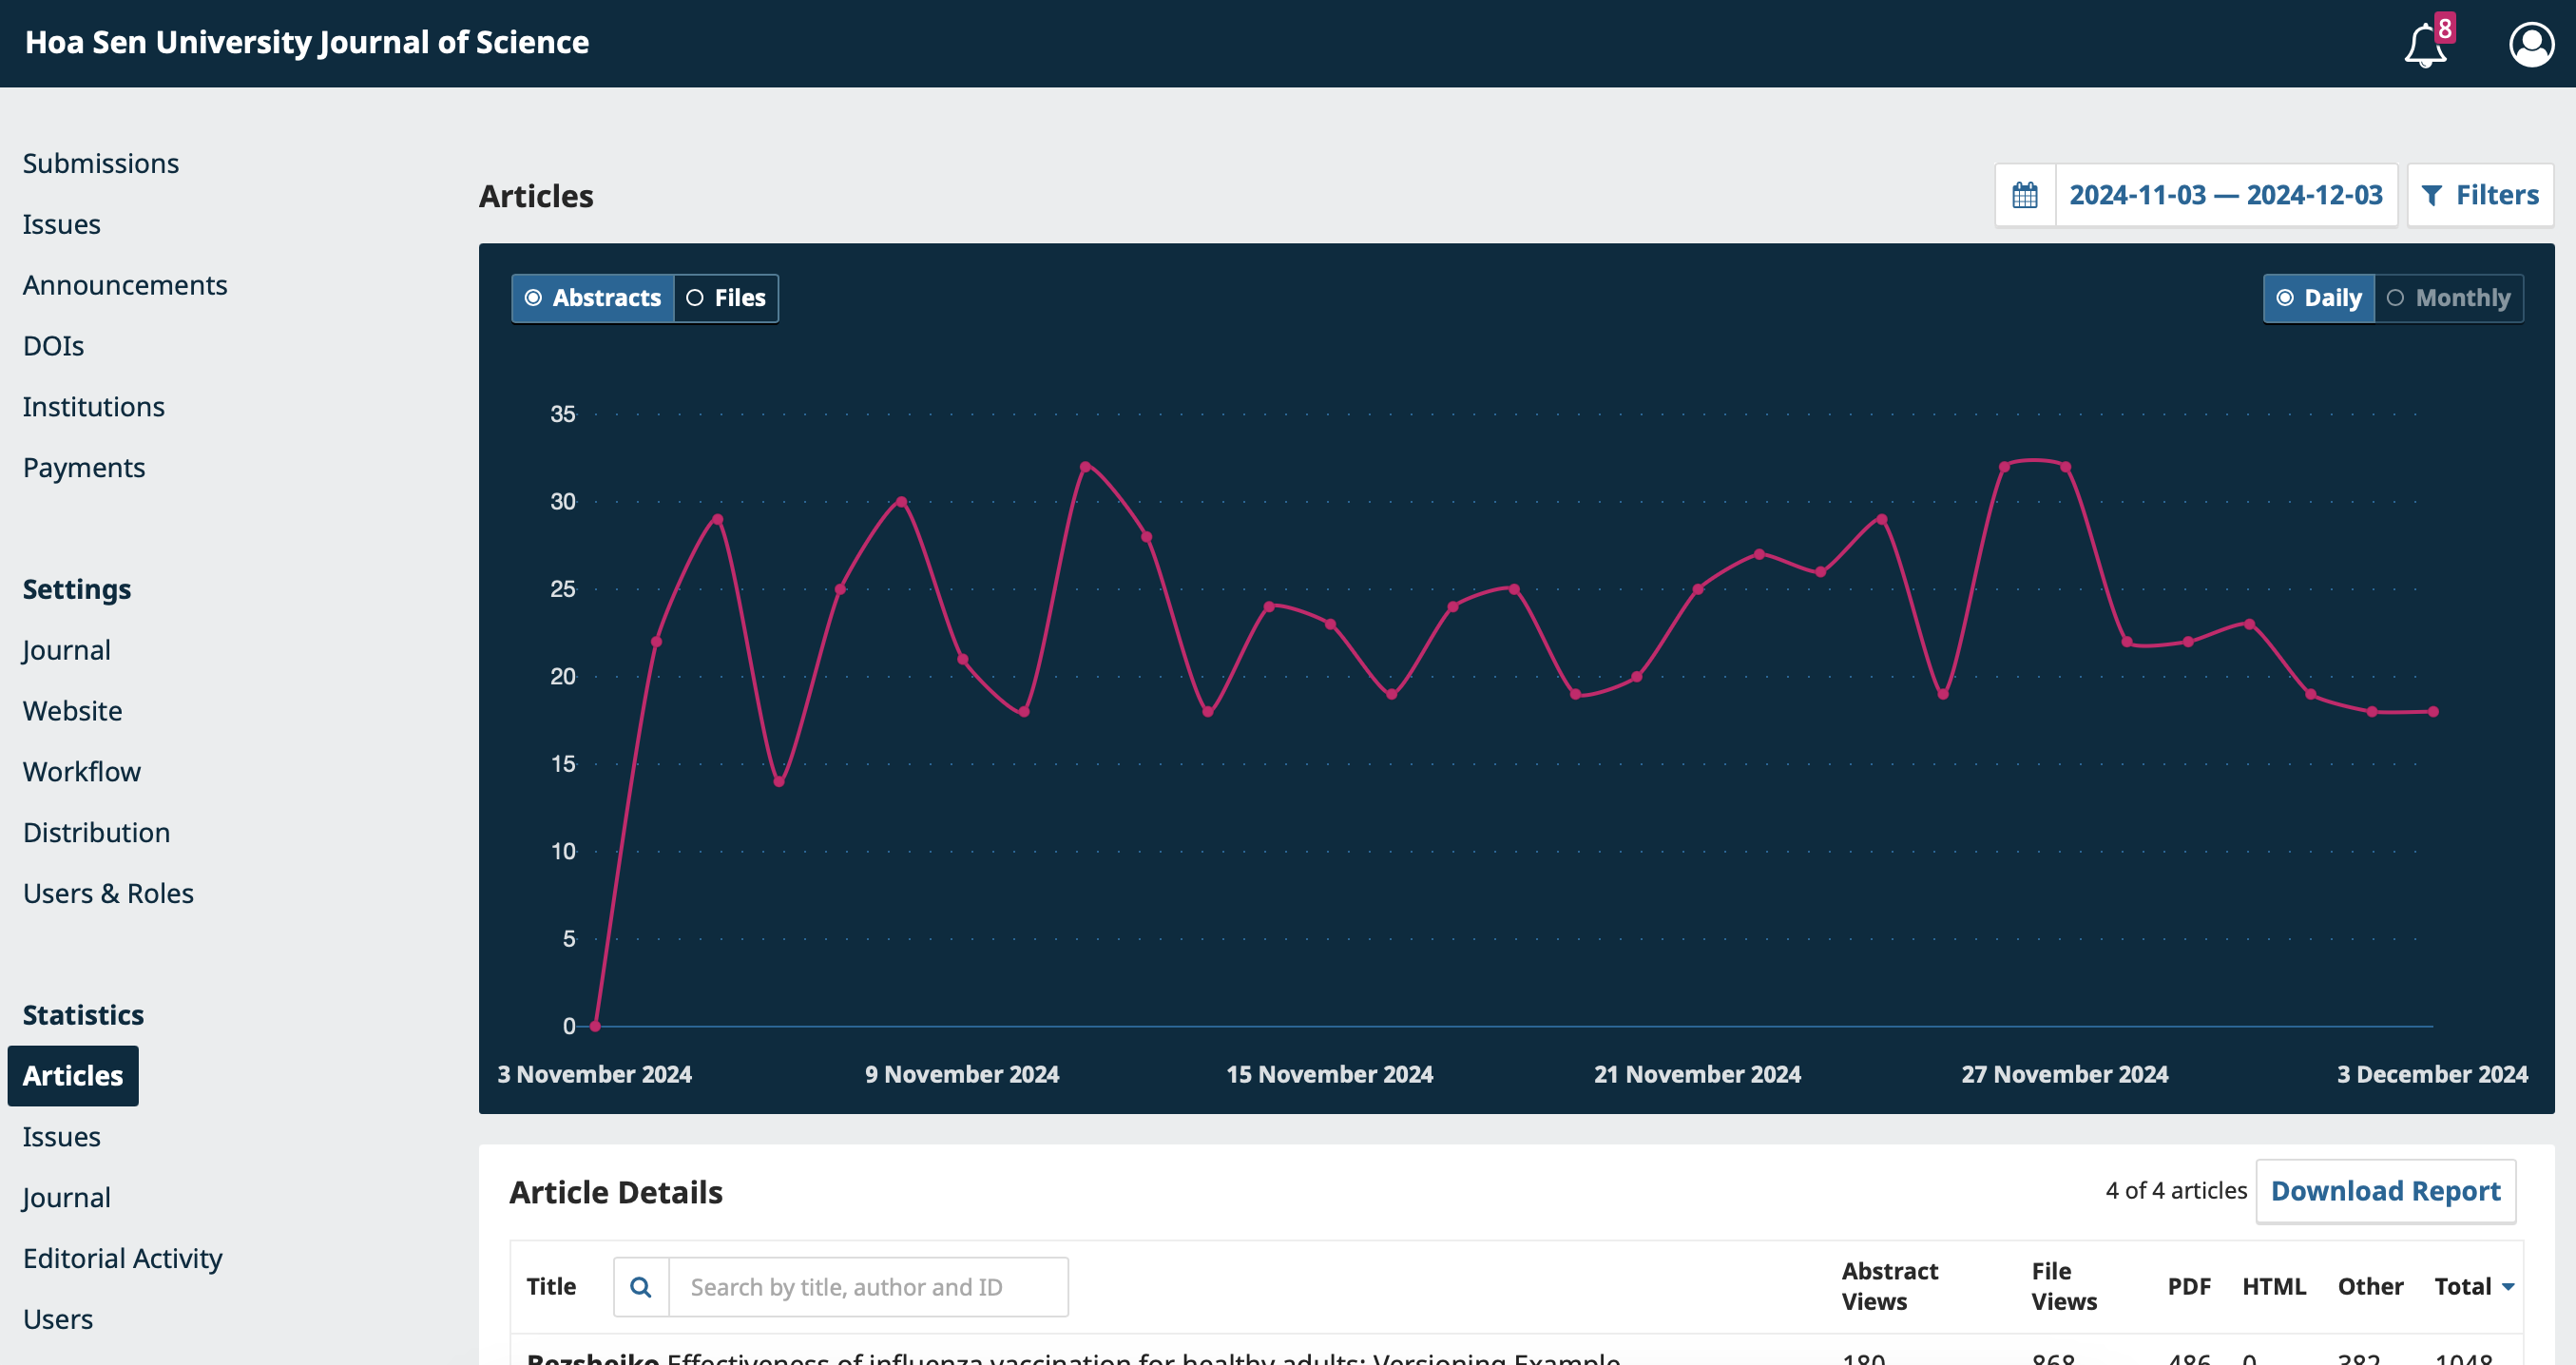Switch the chart to Monthly interval
The height and width of the screenshot is (1365, 2576).
click(x=2448, y=298)
